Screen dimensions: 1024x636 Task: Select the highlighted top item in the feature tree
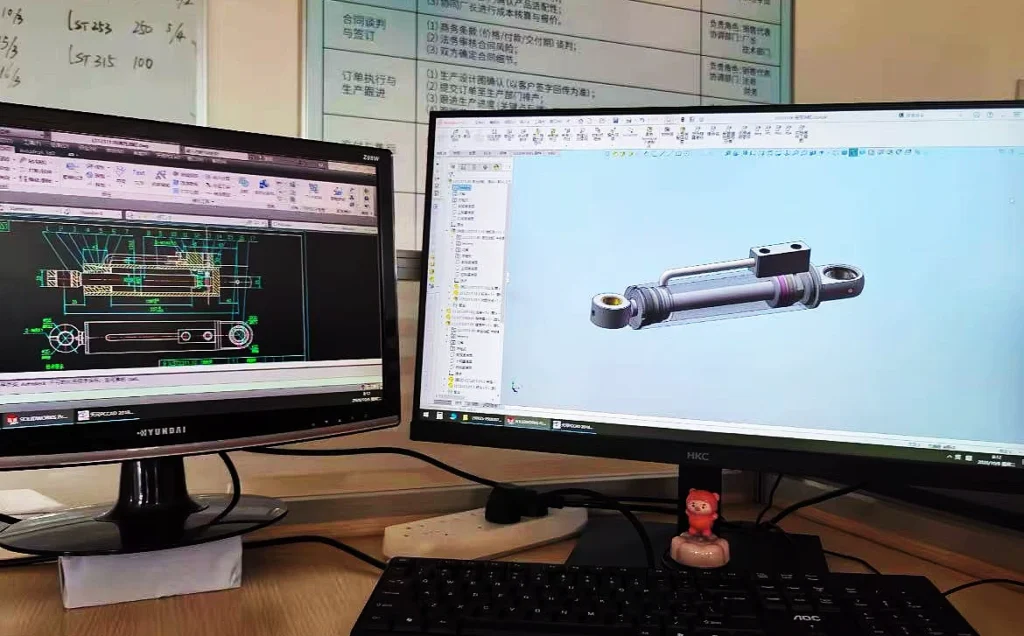[462, 187]
